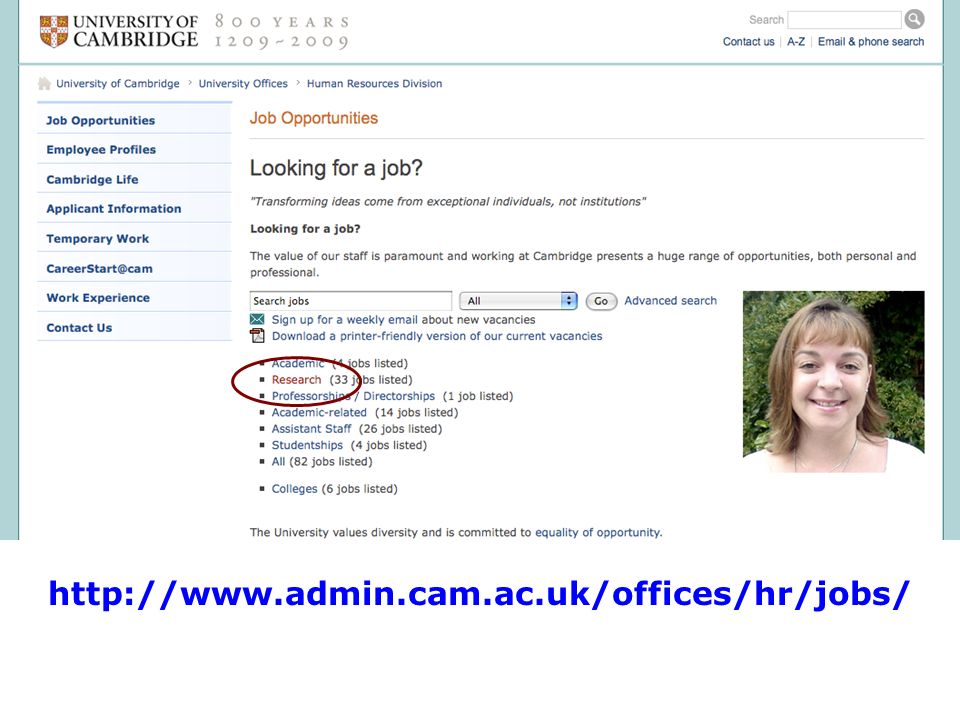The width and height of the screenshot is (960, 720).
Task: Click the Contact us link in header
Action: pyautogui.click(x=748, y=42)
